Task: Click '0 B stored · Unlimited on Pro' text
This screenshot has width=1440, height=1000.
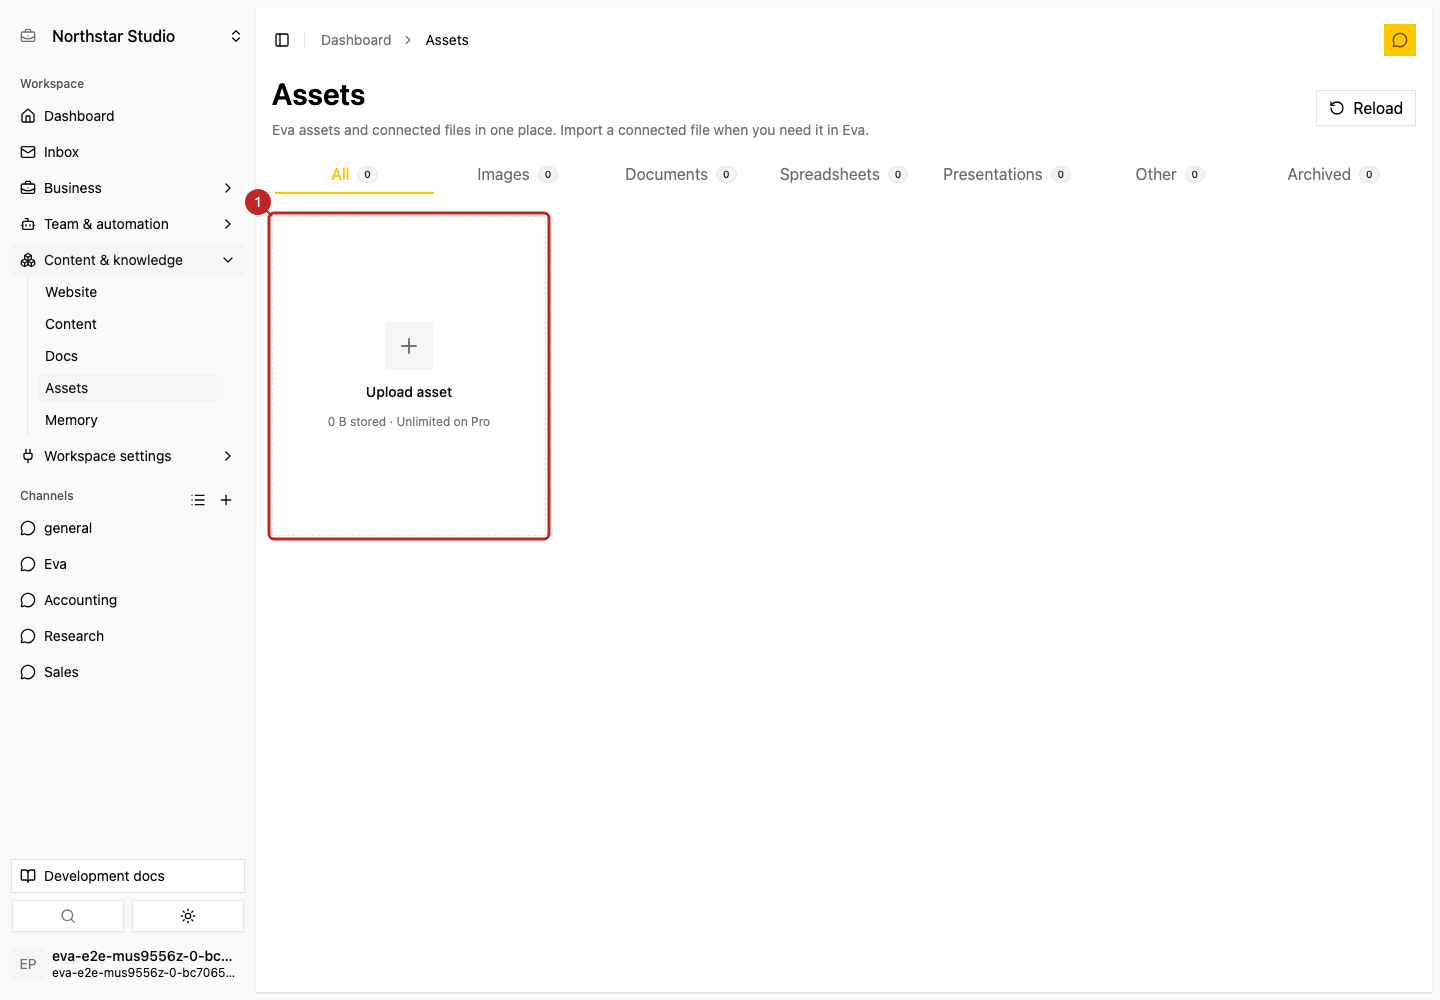Action: pyautogui.click(x=409, y=422)
